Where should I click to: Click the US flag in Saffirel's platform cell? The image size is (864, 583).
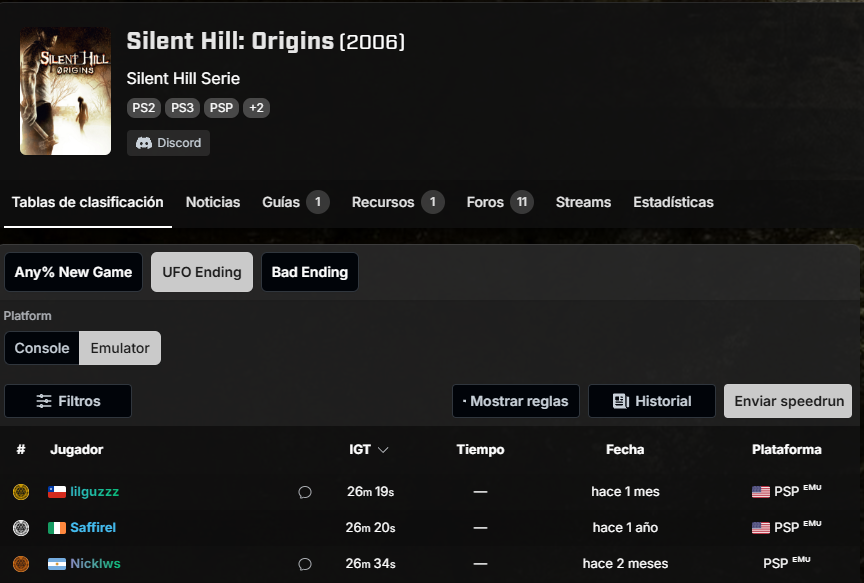(x=760, y=528)
